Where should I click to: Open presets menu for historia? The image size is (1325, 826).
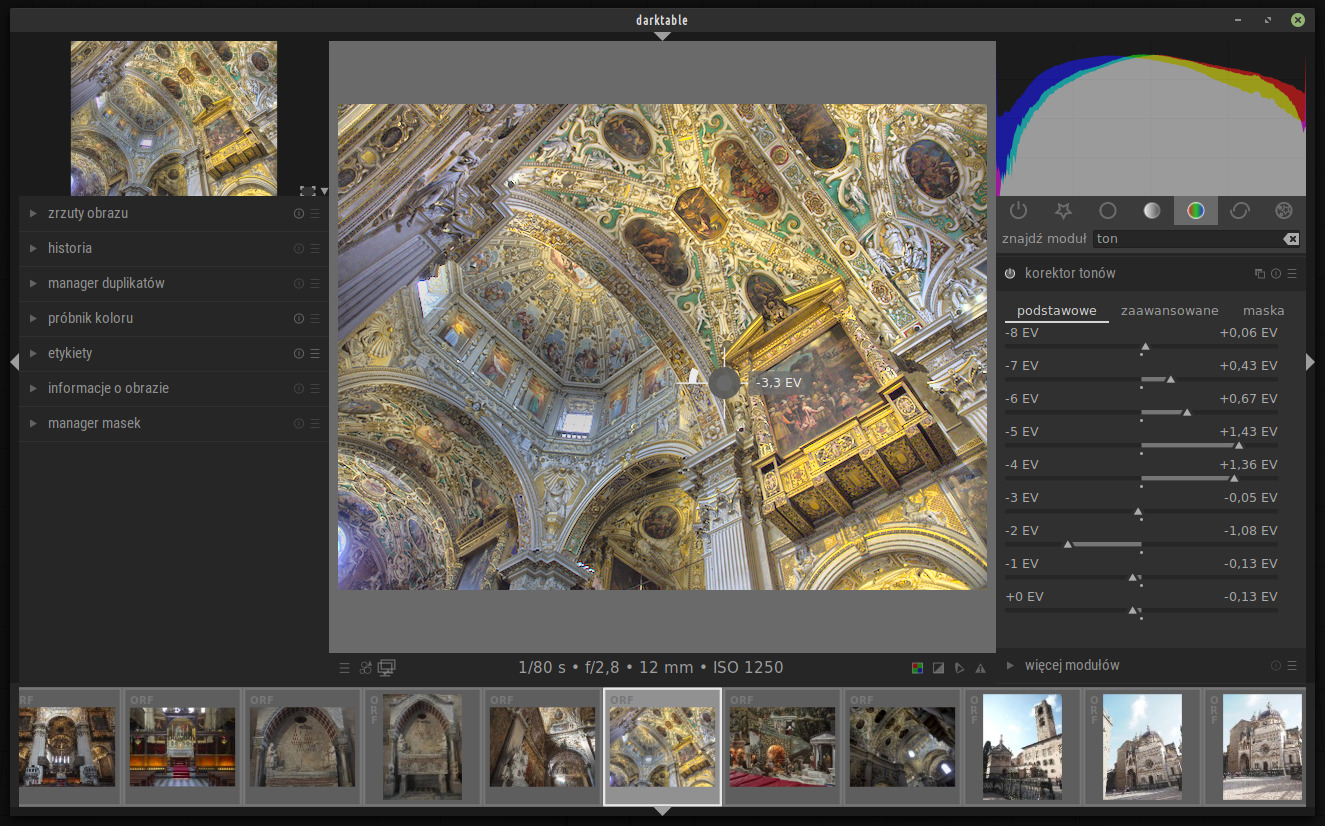(x=315, y=249)
